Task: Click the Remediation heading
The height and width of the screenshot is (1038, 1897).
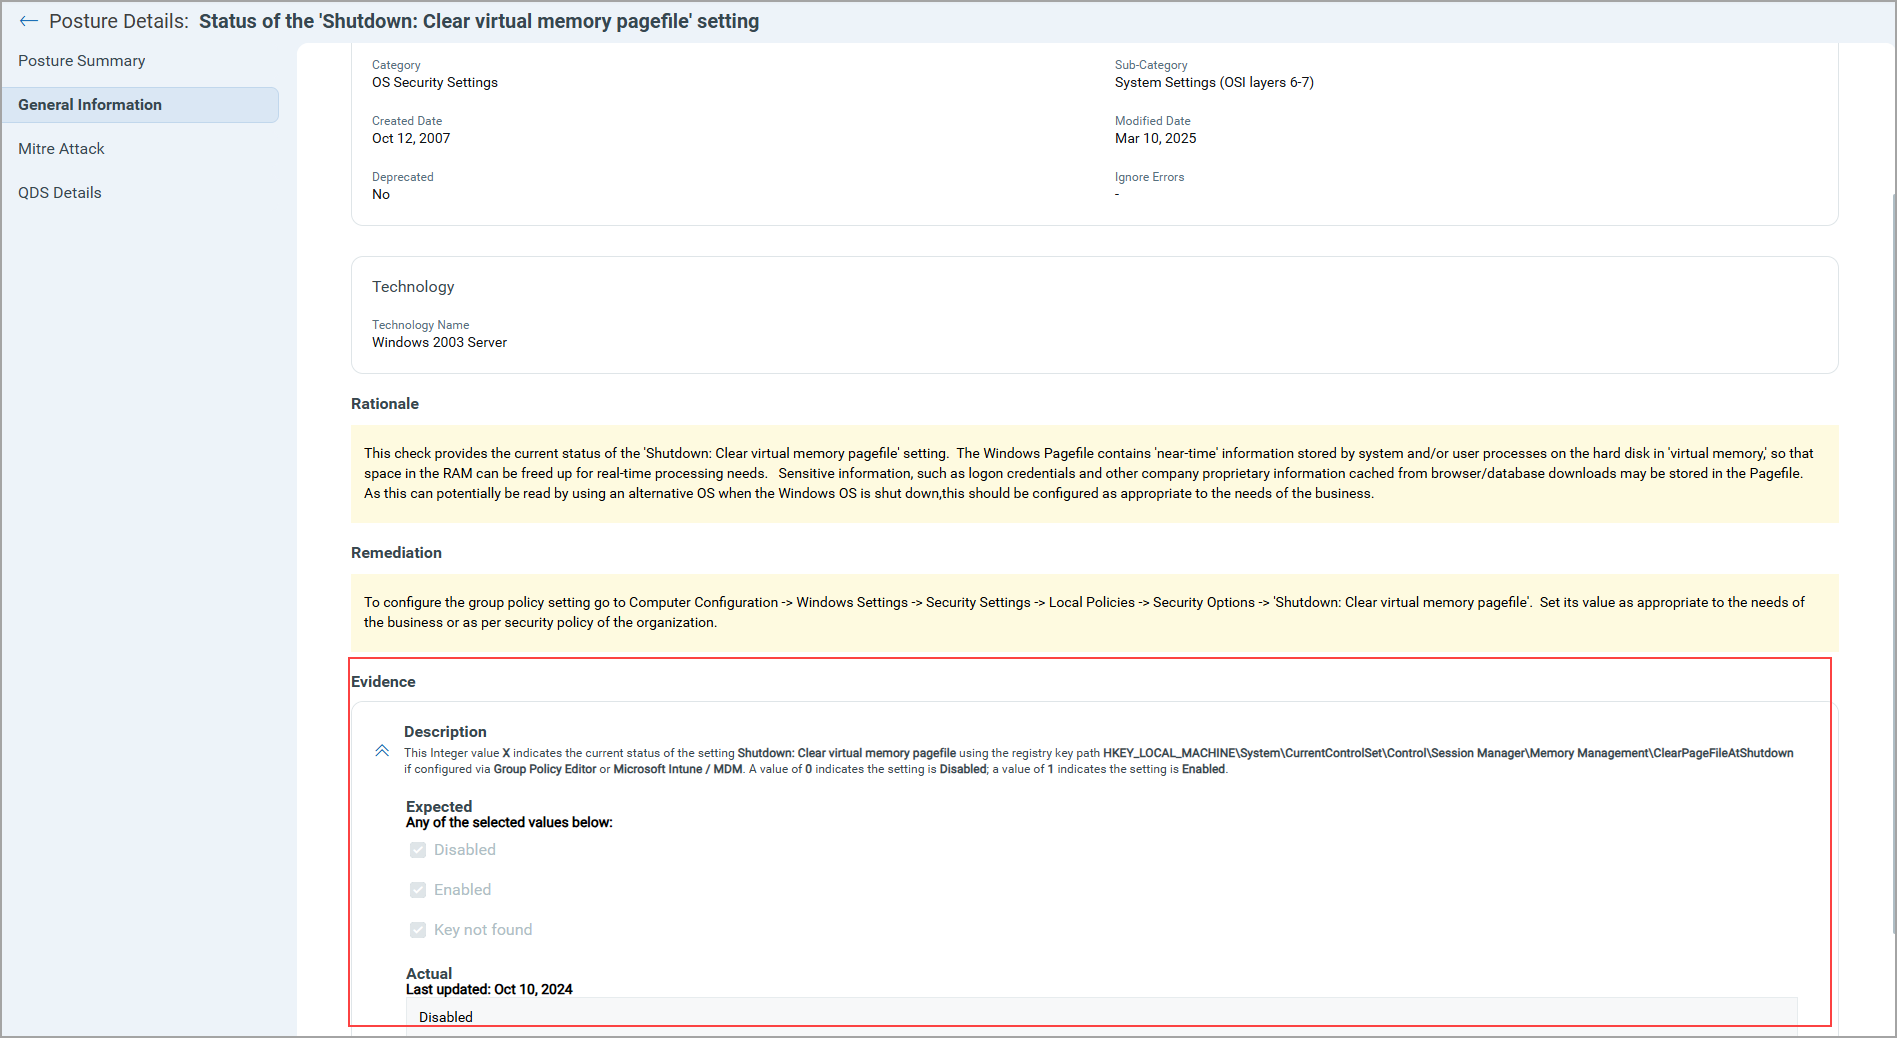Action: click(396, 553)
